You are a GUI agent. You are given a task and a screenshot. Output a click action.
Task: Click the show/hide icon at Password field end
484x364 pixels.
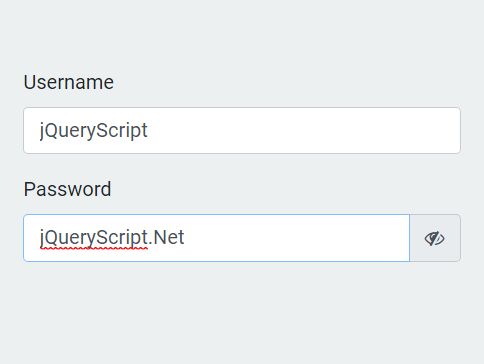click(434, 238)
